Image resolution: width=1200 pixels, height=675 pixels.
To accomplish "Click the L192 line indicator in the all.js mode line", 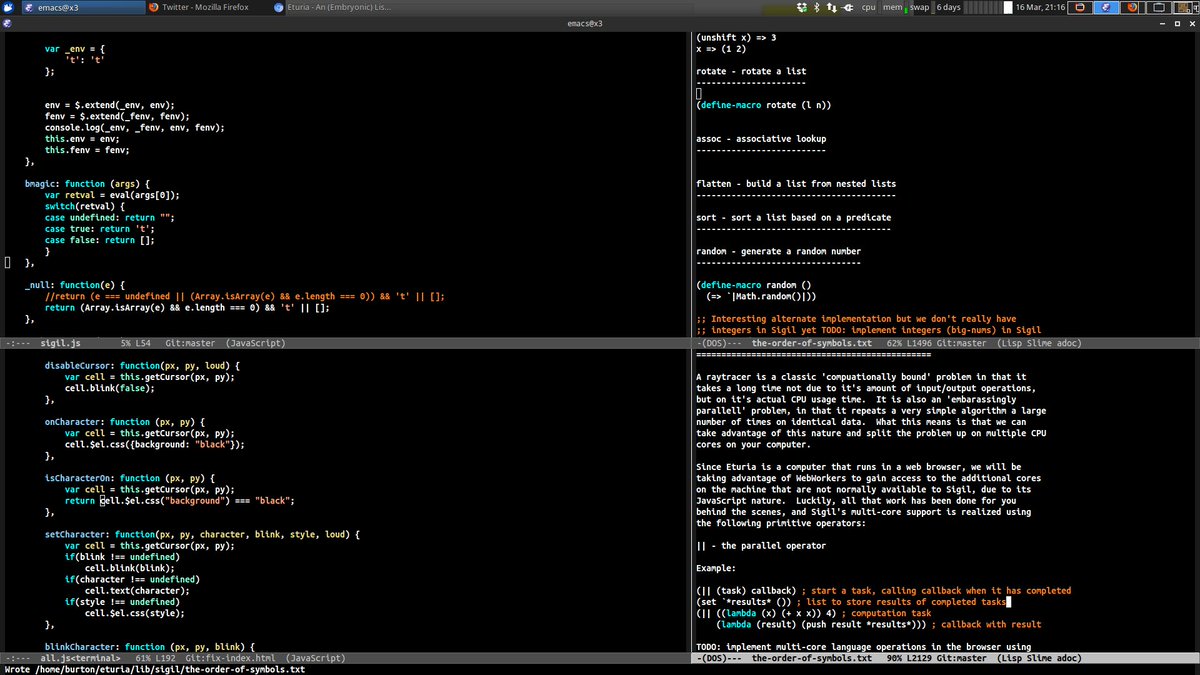I will click(x=168, y=659).
